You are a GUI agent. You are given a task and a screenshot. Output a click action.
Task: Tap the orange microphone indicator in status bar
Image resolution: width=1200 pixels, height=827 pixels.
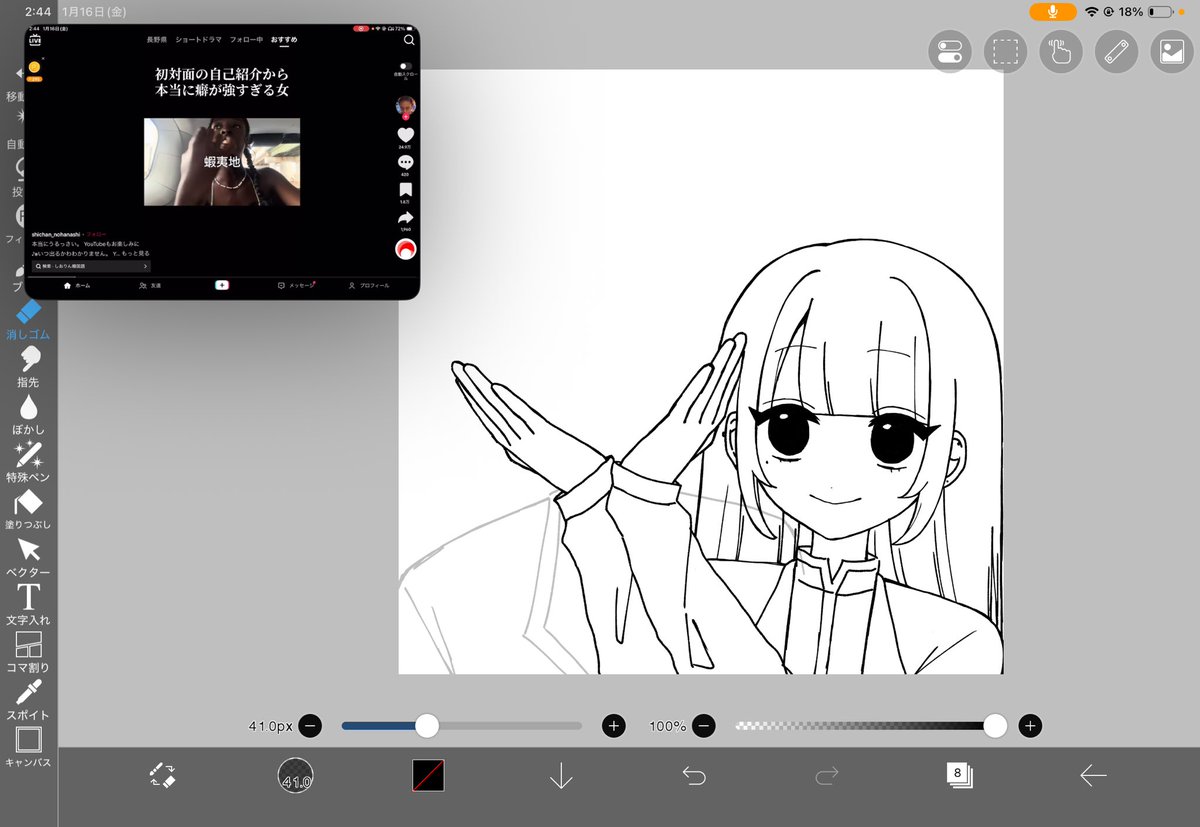click(1053, 11)
